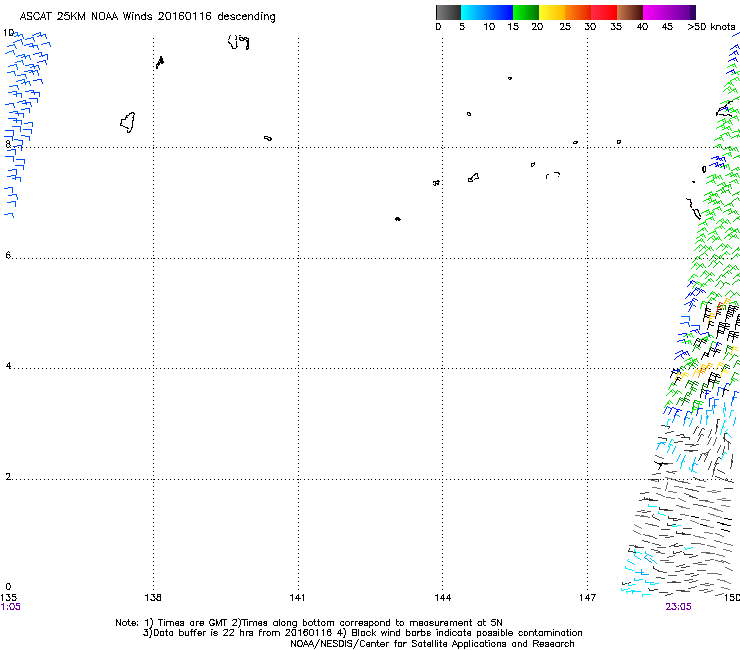
Task: Click the legend value '25'
Action: tap(565, 27)
